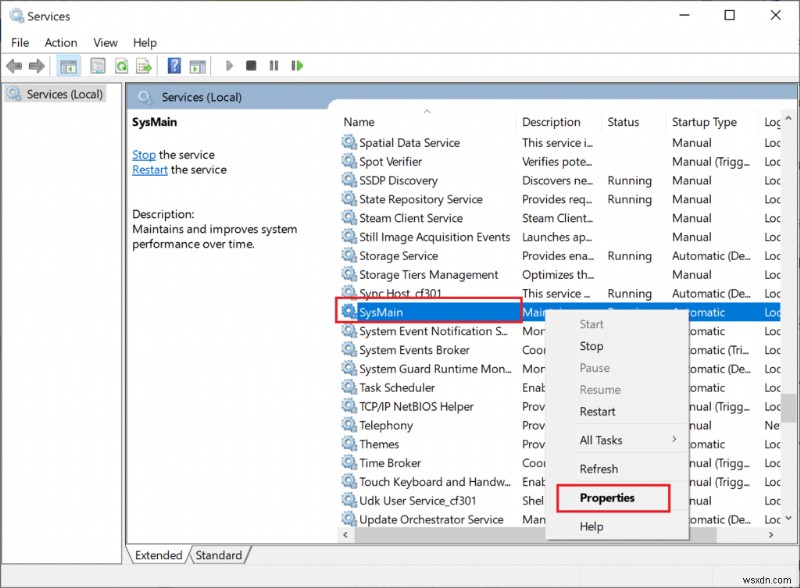Pause the service via the toolbar icon
Viewport: 800px width, 588px height.
click(x=275, y=66)
